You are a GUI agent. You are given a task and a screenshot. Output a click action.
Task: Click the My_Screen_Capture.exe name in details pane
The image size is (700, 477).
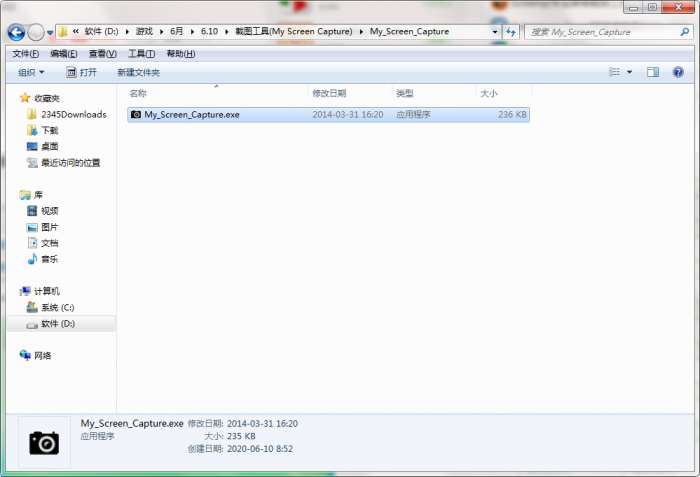[x=132, y=423]
